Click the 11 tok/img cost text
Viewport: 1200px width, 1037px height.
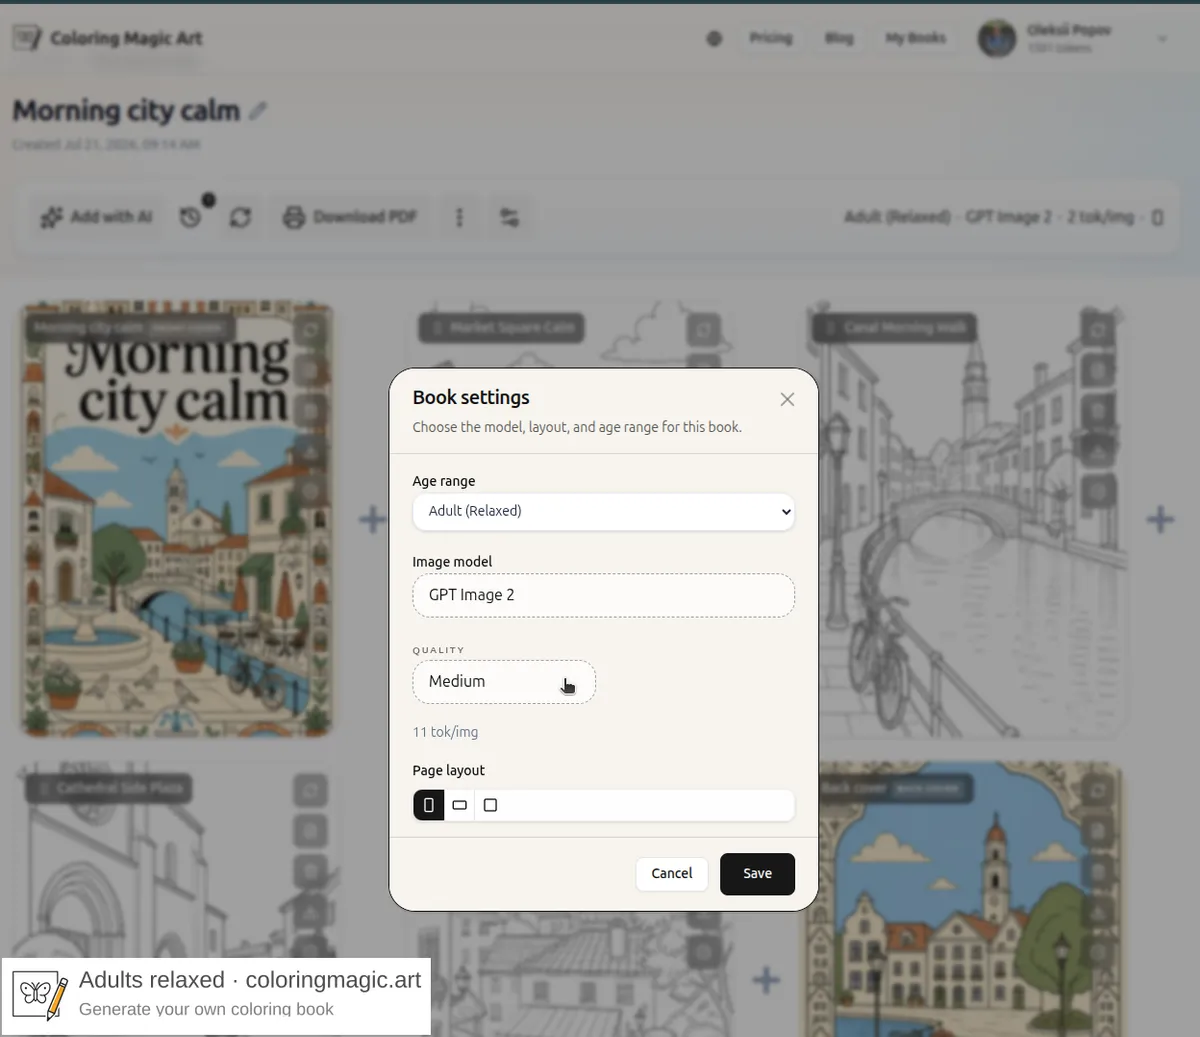tap(445, 732)
